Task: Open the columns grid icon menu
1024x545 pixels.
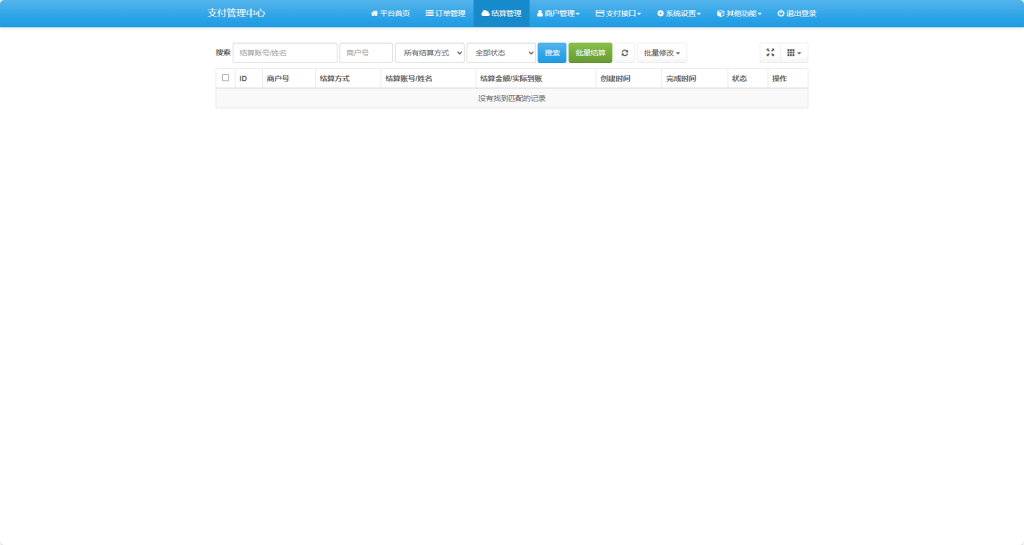Action: tap(793, 53)
